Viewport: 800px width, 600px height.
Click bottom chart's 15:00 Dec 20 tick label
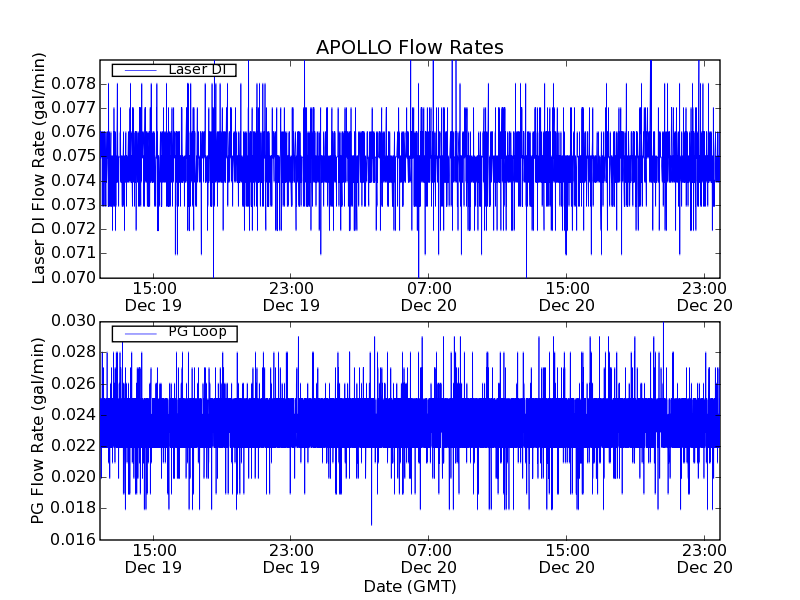click(x=567, y=559)
